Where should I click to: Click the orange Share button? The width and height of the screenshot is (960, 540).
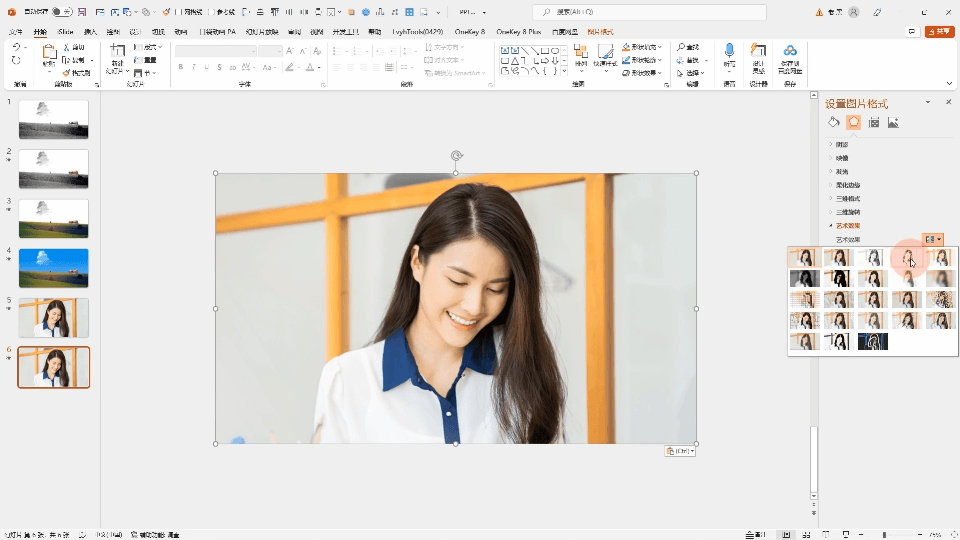(939, 32)
